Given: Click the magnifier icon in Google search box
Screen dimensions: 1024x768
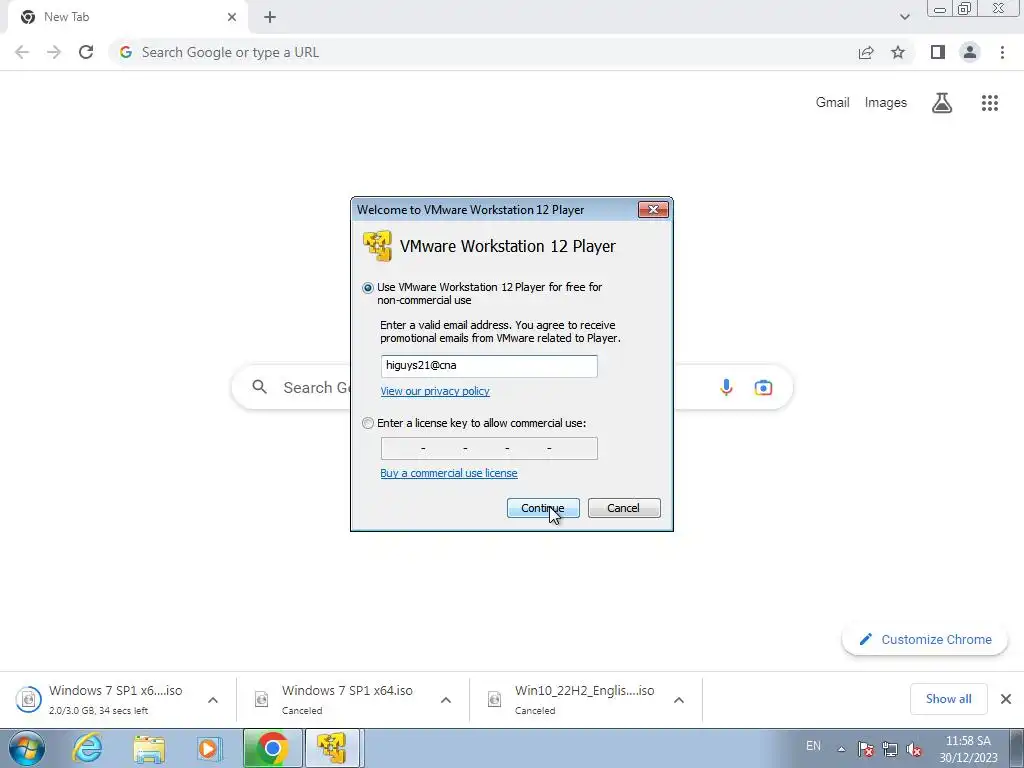Looking at the screenshot, I should (x=259, y=387).
